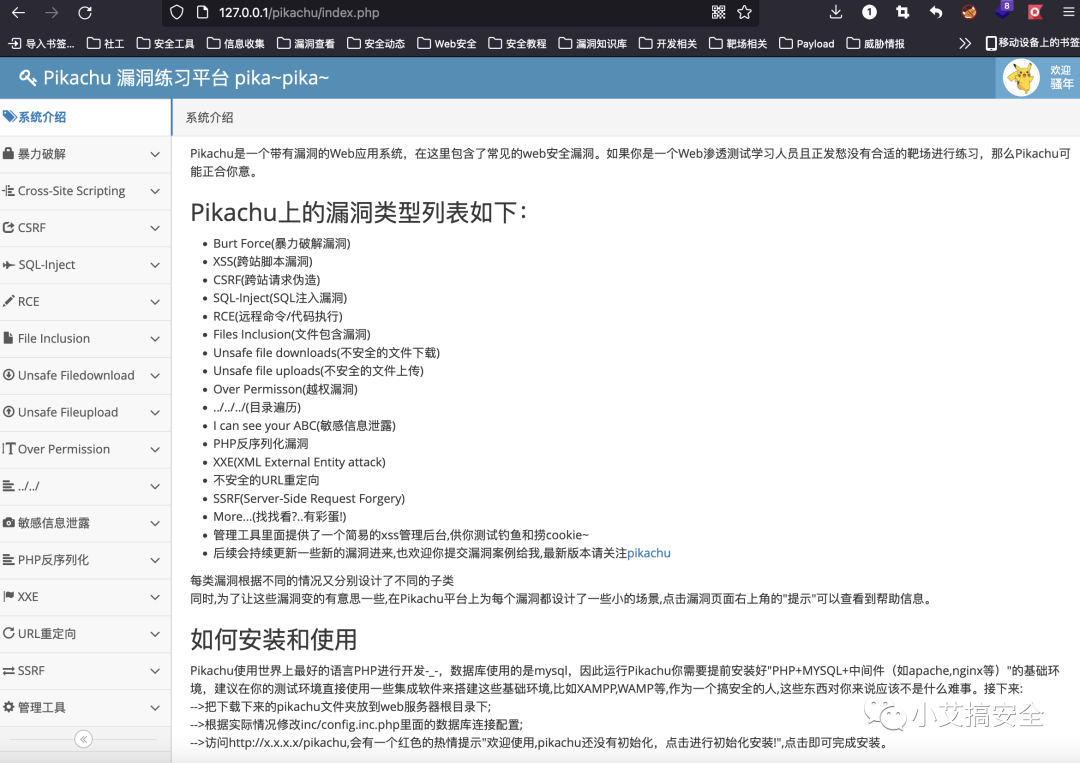Click the shield icon in the address bar
Screen dimensions: 1080x763
tap(177, 12)
